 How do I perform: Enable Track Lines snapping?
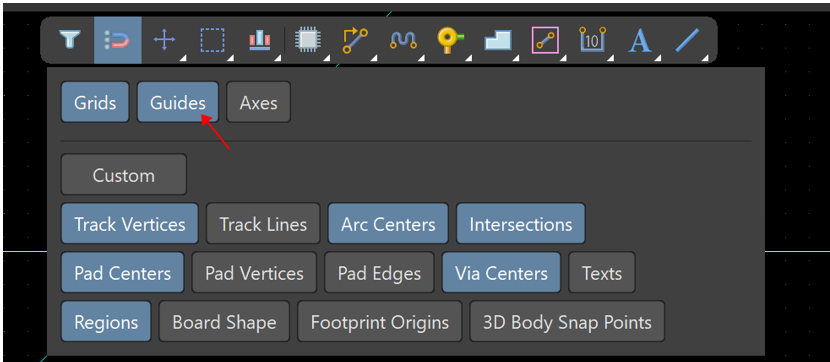pos(263,224)
